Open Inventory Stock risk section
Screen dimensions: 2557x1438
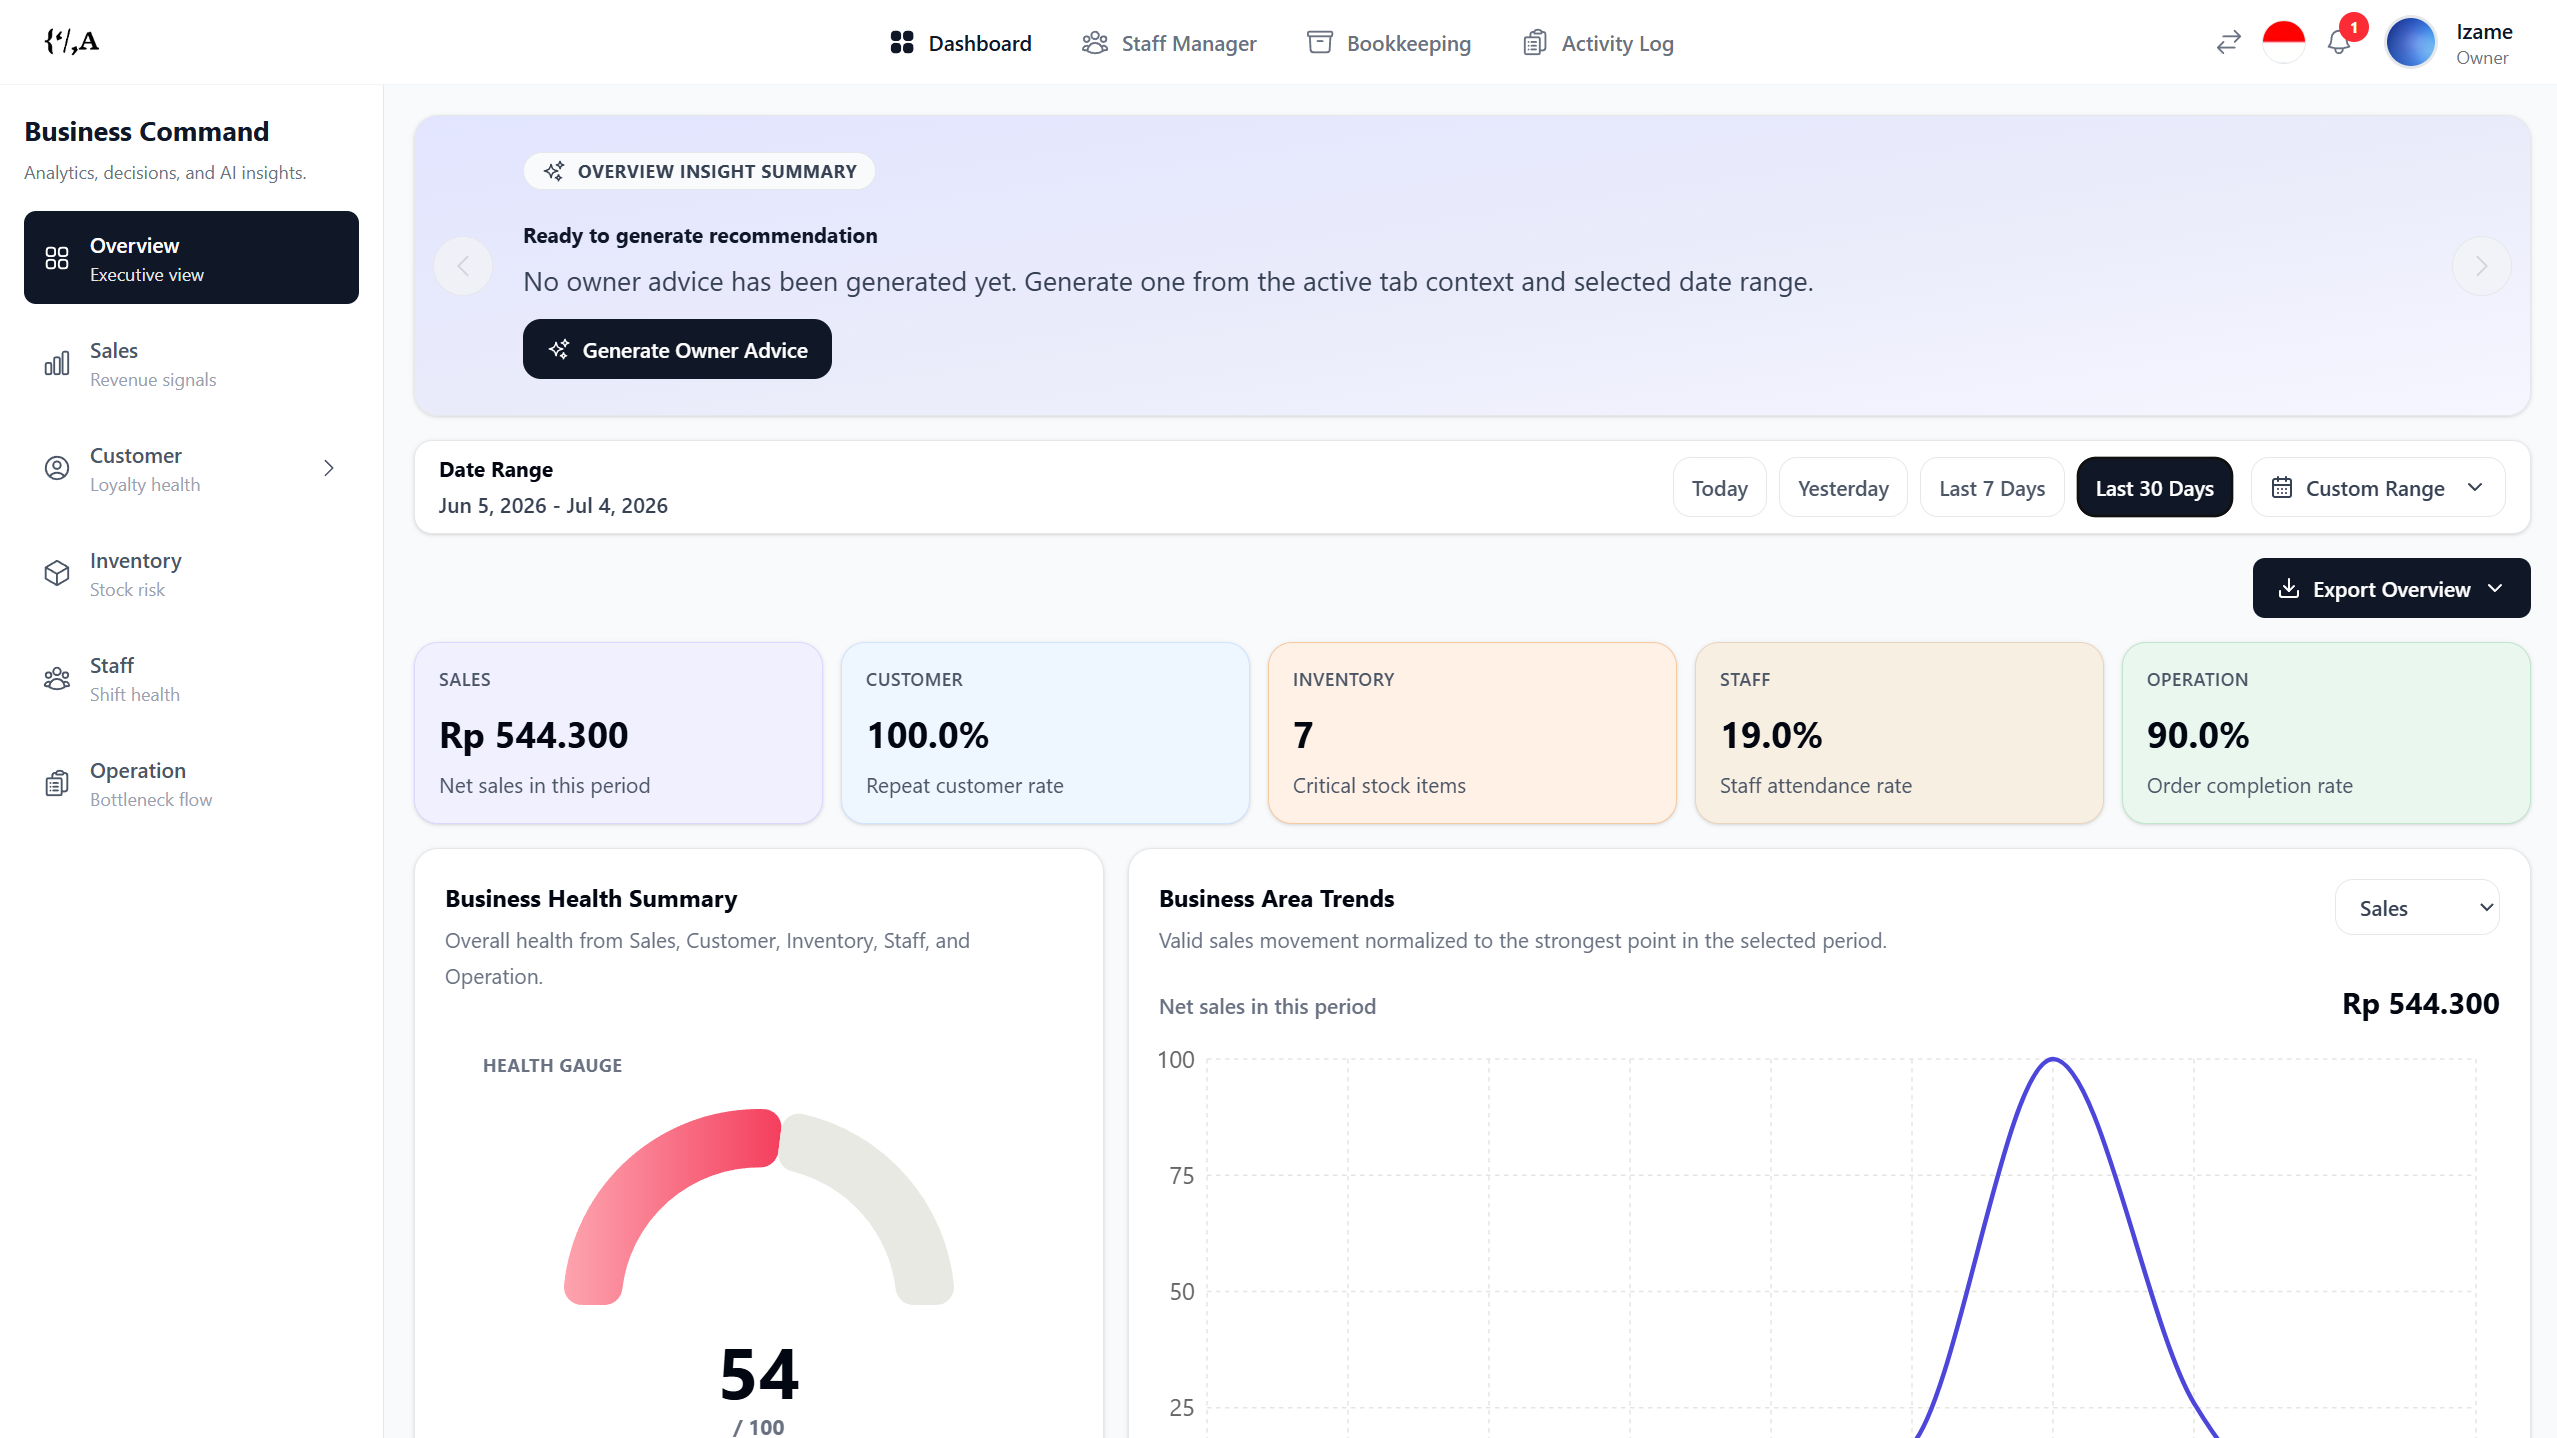click(191, 573)
